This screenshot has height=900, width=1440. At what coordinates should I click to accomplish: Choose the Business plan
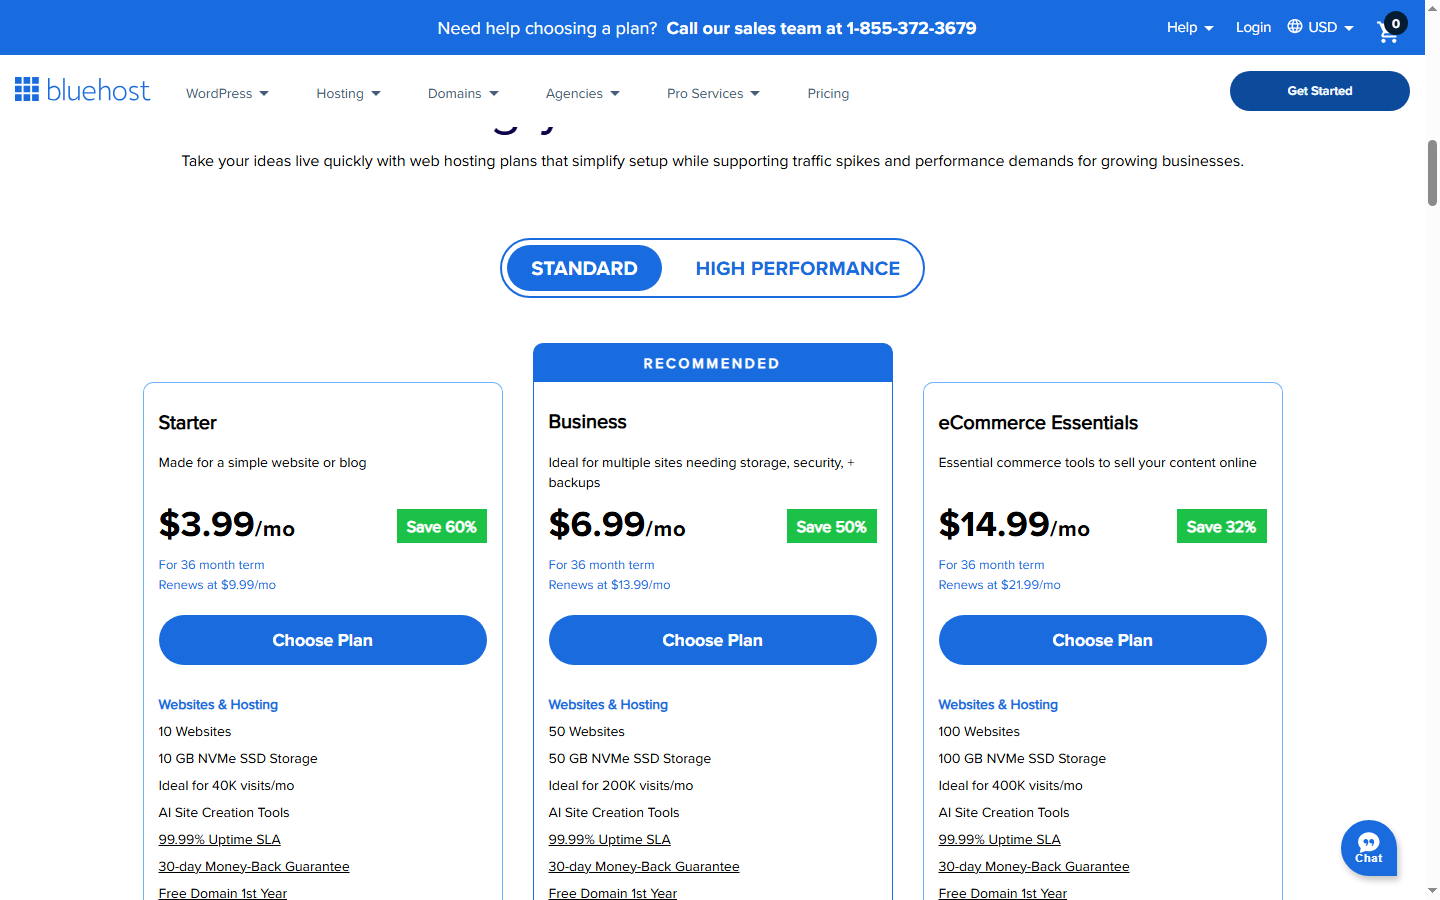click(x=712, y=640)
